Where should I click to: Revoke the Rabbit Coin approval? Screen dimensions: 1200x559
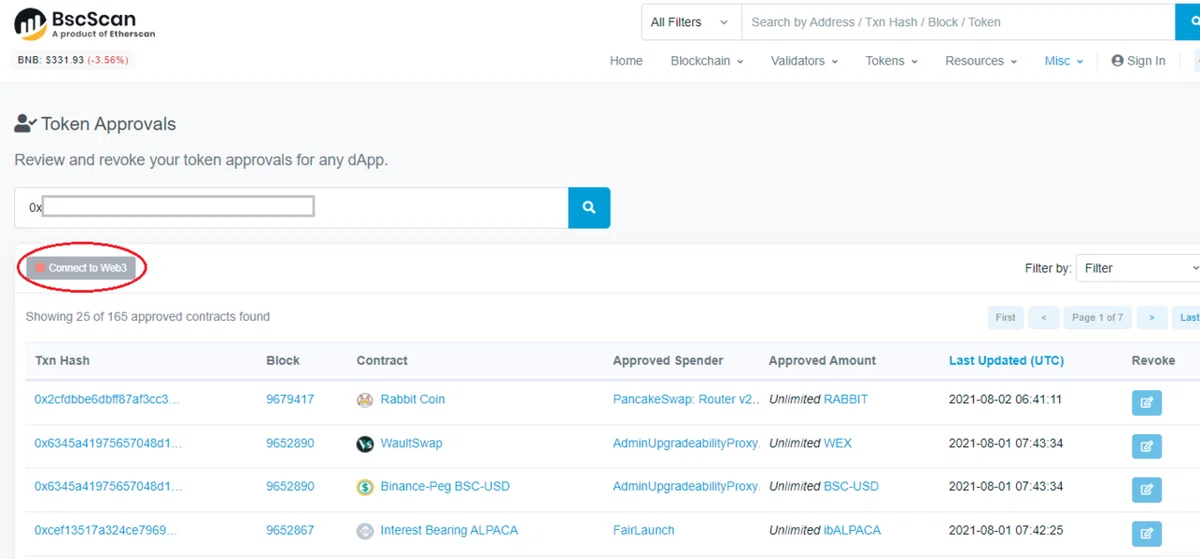(1146, 403)
